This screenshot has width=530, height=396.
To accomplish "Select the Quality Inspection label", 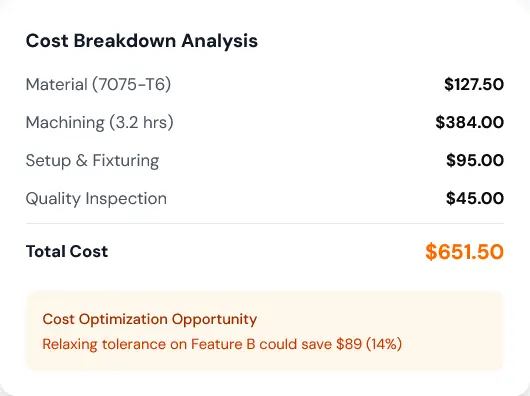I will click(96, 199).
